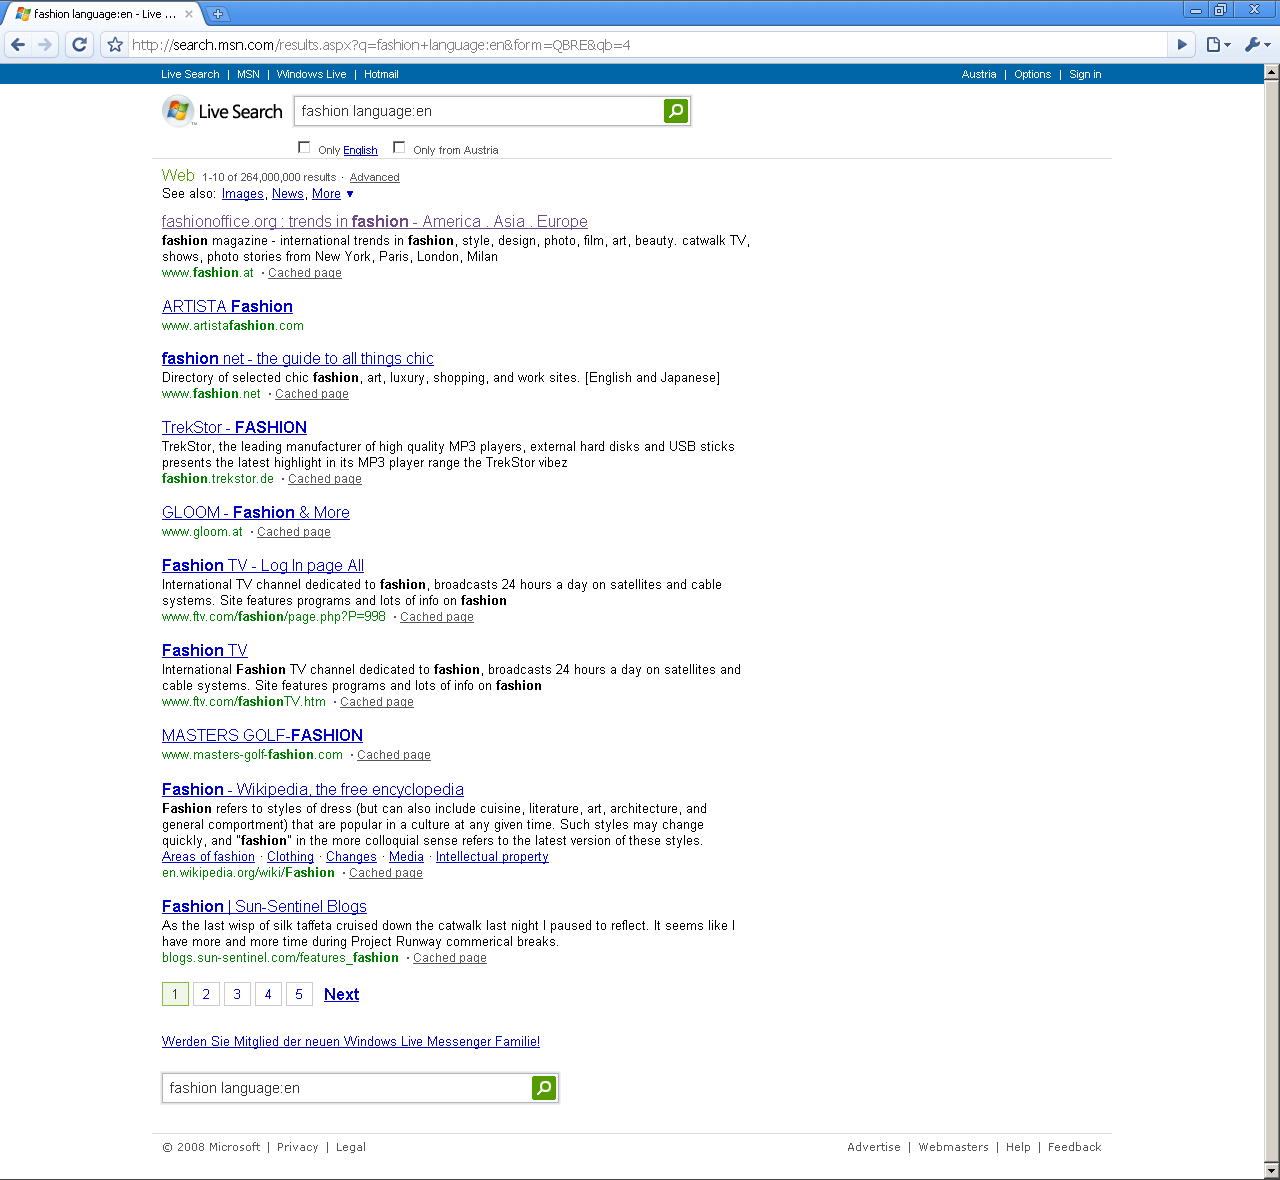Switch to News results
Viewport: 1280px width, 1180px height.
click(x=288, y=194)
